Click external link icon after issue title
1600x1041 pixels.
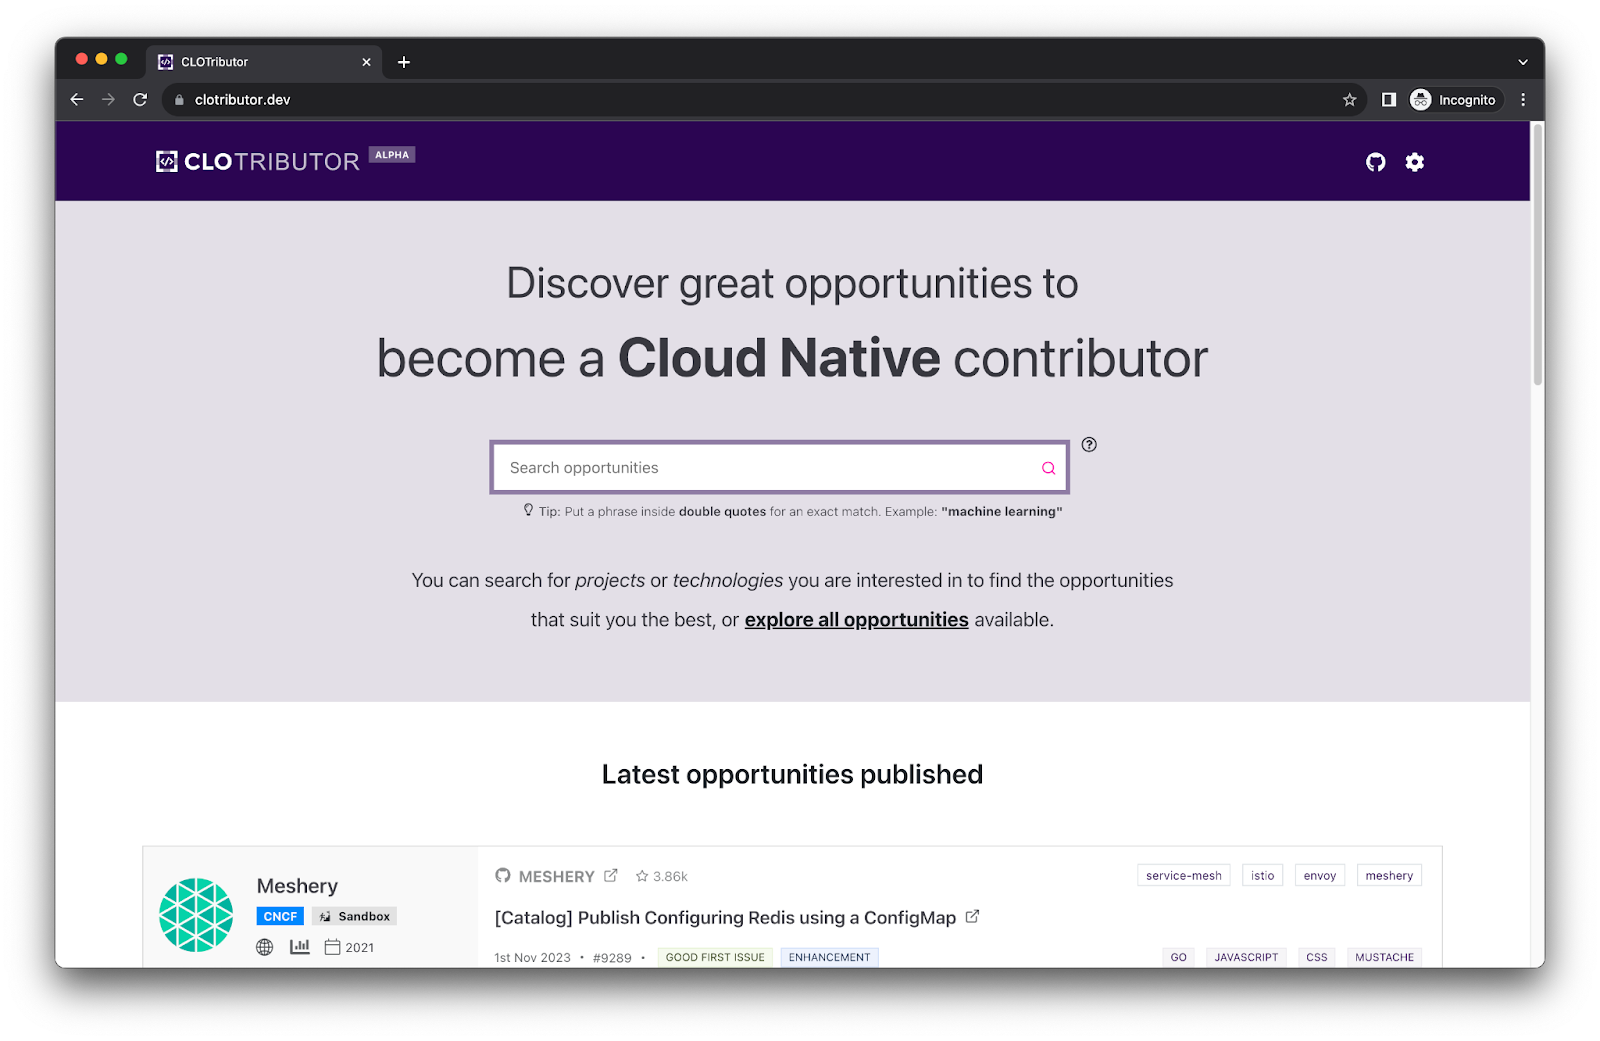coord(972,916)
